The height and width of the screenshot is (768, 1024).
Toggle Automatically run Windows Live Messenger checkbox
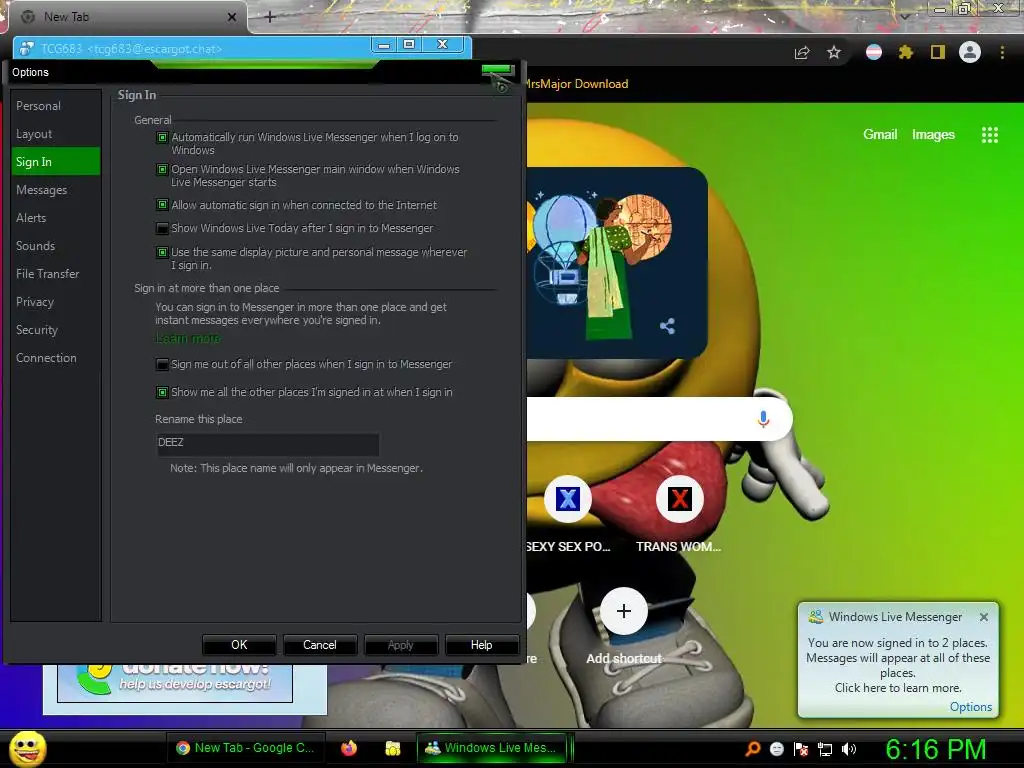click(163, 138)
